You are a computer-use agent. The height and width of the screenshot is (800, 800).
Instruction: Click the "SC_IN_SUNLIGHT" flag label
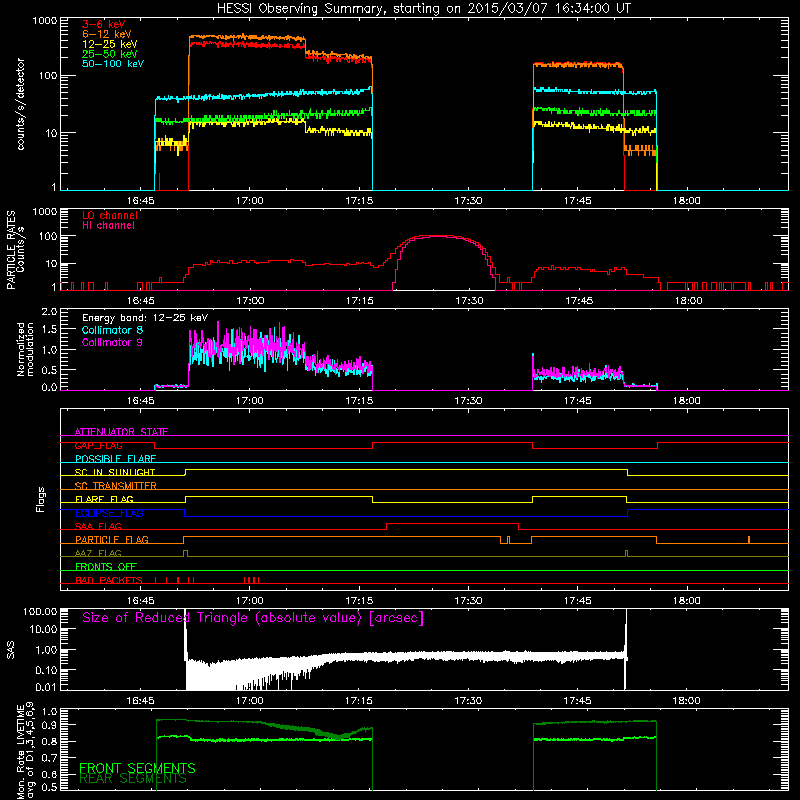point(115,472)
